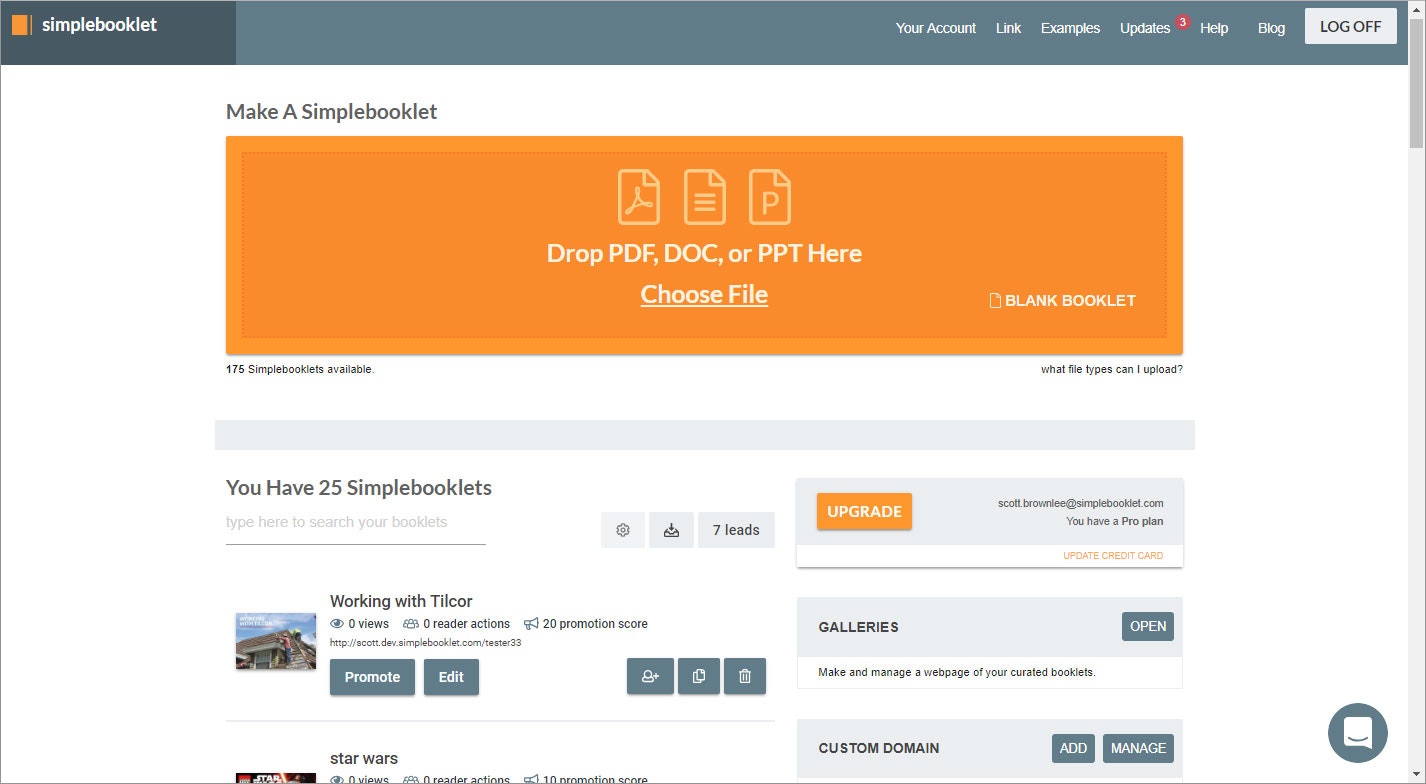Duplicate the Working with Tilcor booklet

pos(699,677)
